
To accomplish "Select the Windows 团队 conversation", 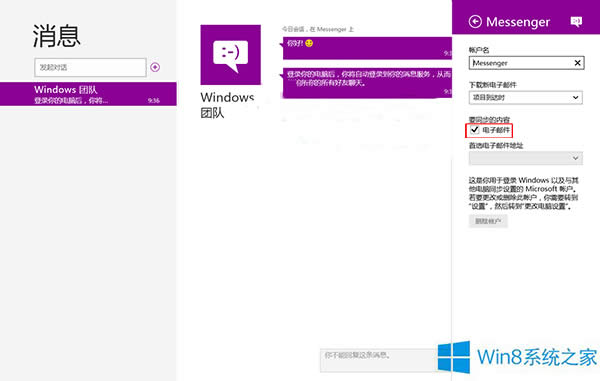I will click(x=88, y=94).
